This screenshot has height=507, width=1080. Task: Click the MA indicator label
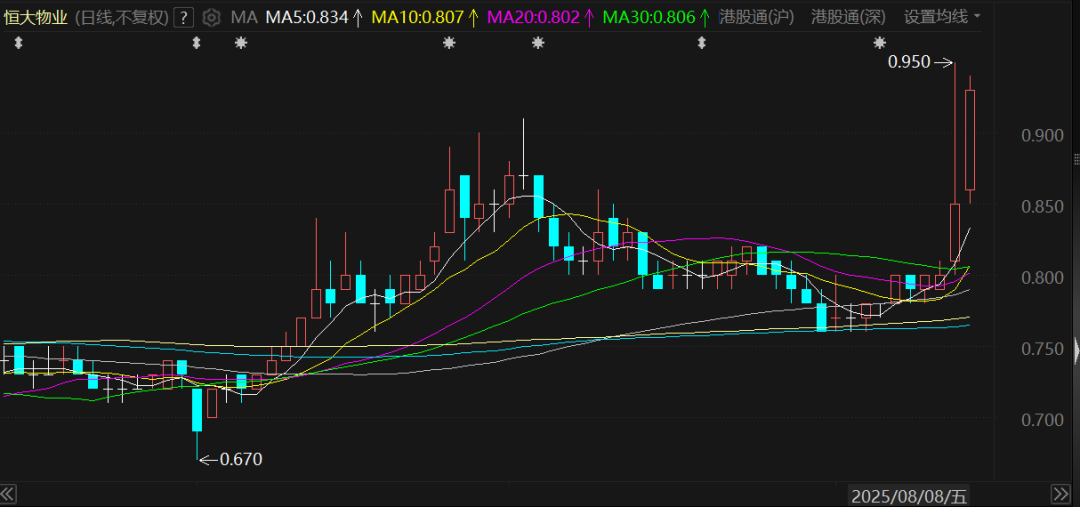243,17
